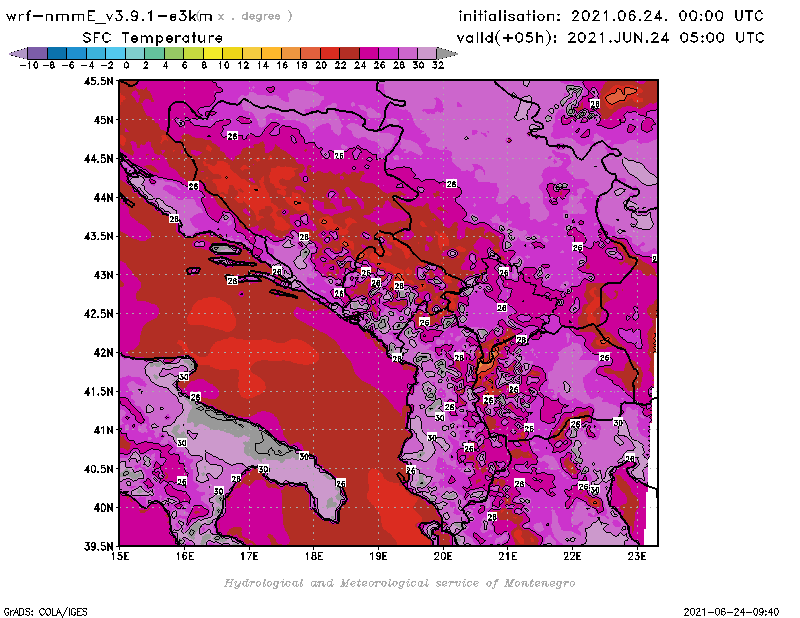
Task: Click the '42N' latitude label
Action: pyautogui.click(x=103, y=353)
